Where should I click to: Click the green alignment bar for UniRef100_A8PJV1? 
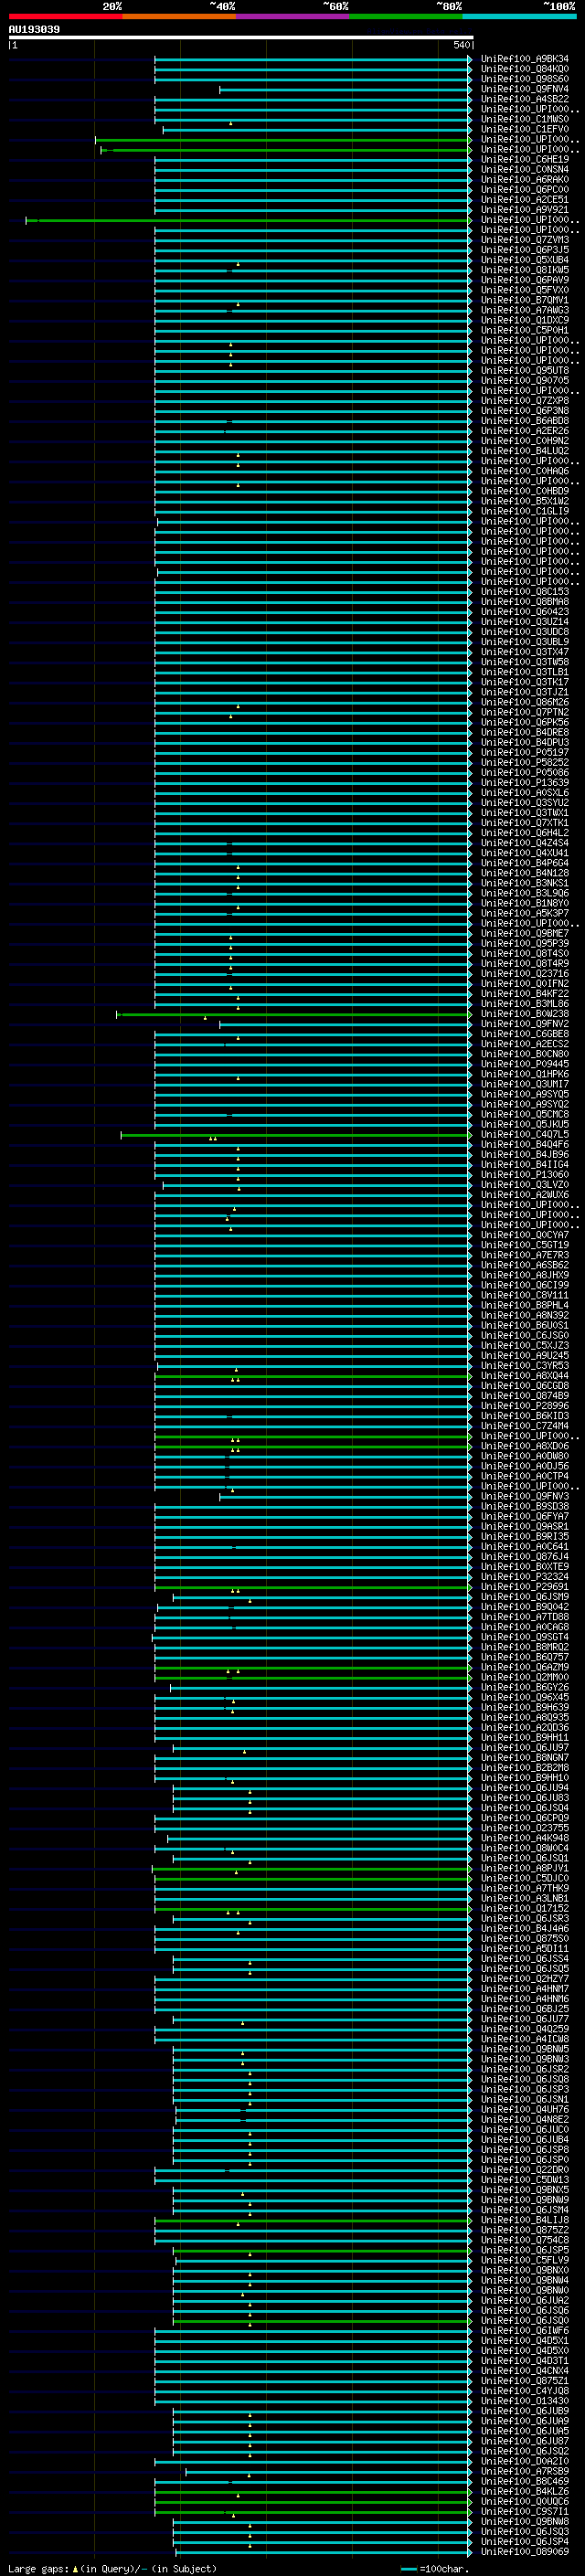312,1868
